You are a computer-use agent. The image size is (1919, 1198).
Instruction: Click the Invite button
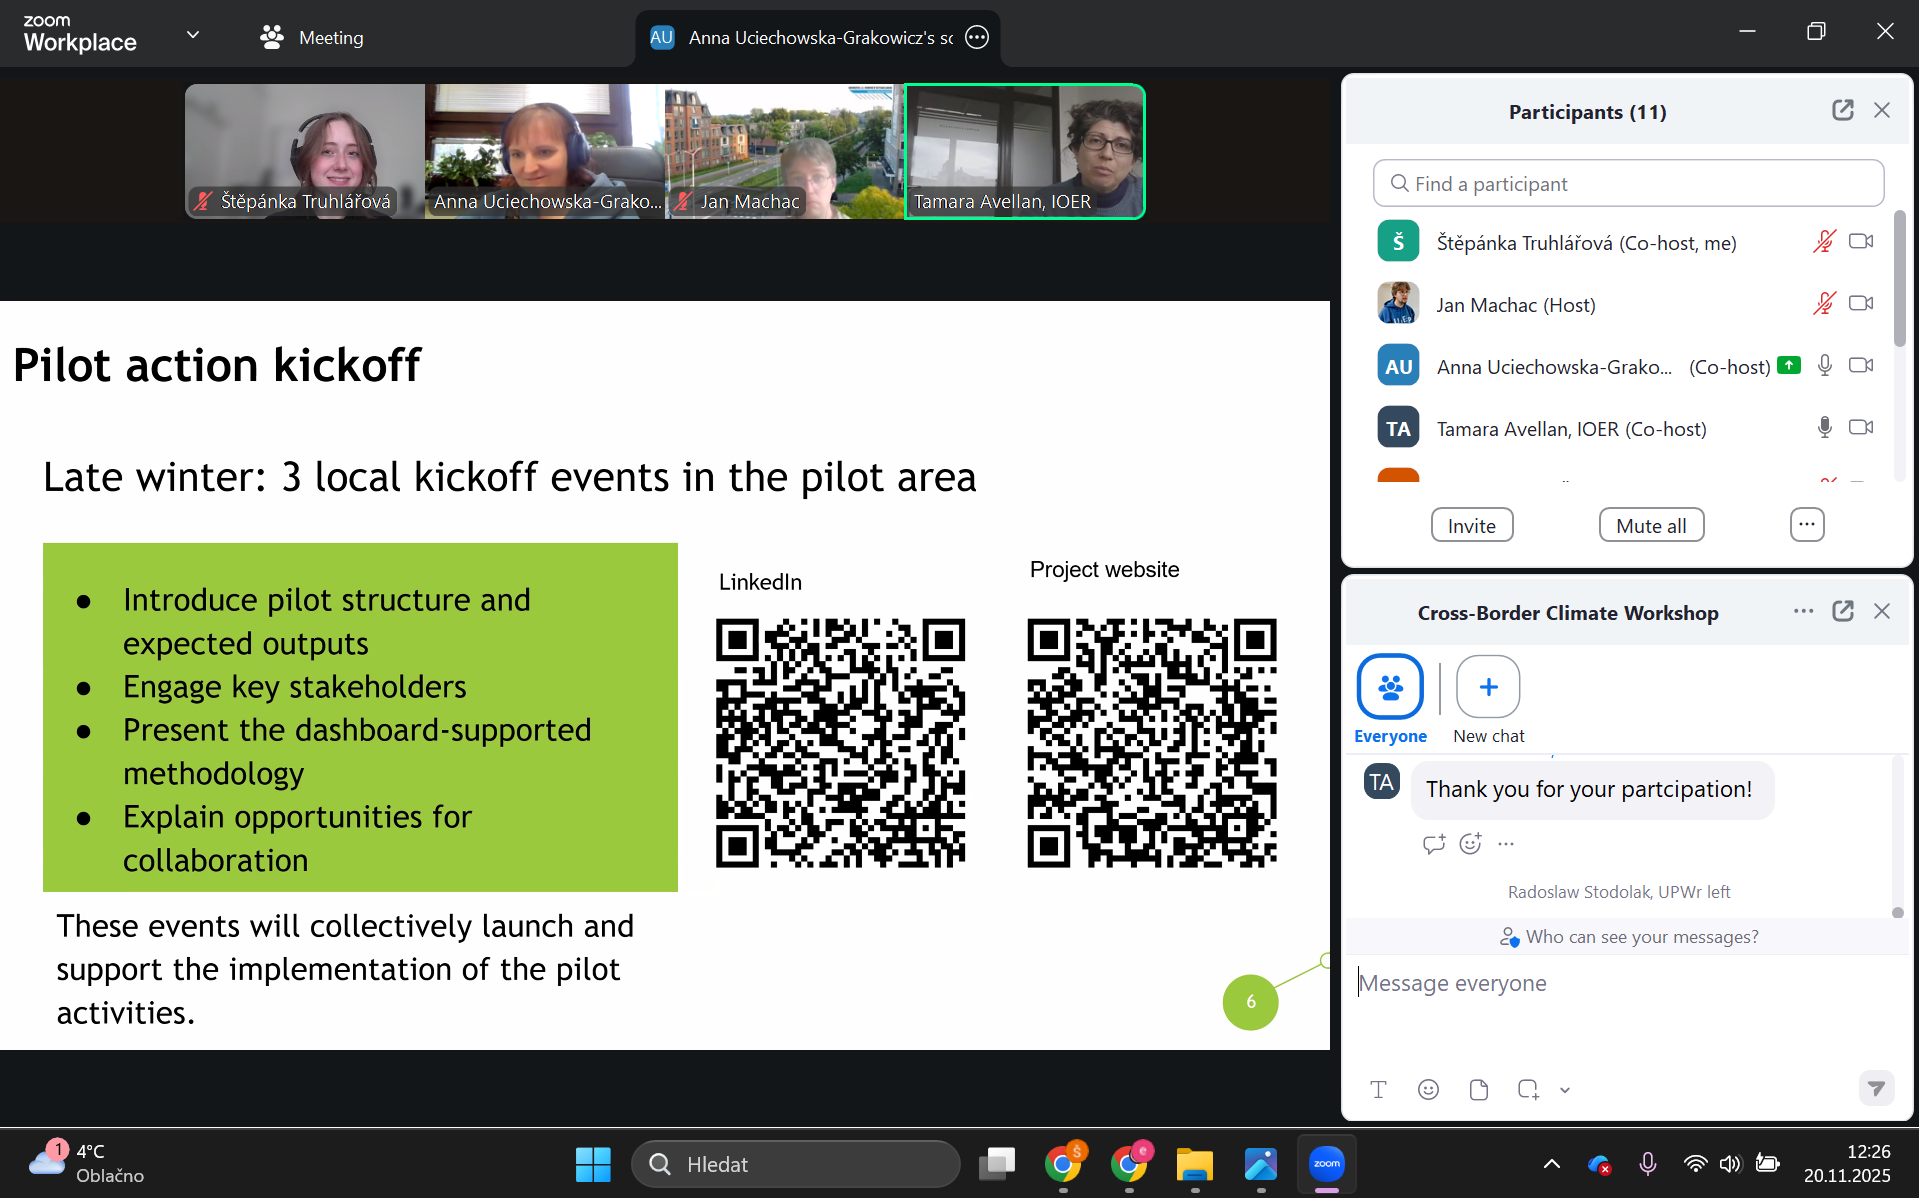click(x=1471, y=526)
